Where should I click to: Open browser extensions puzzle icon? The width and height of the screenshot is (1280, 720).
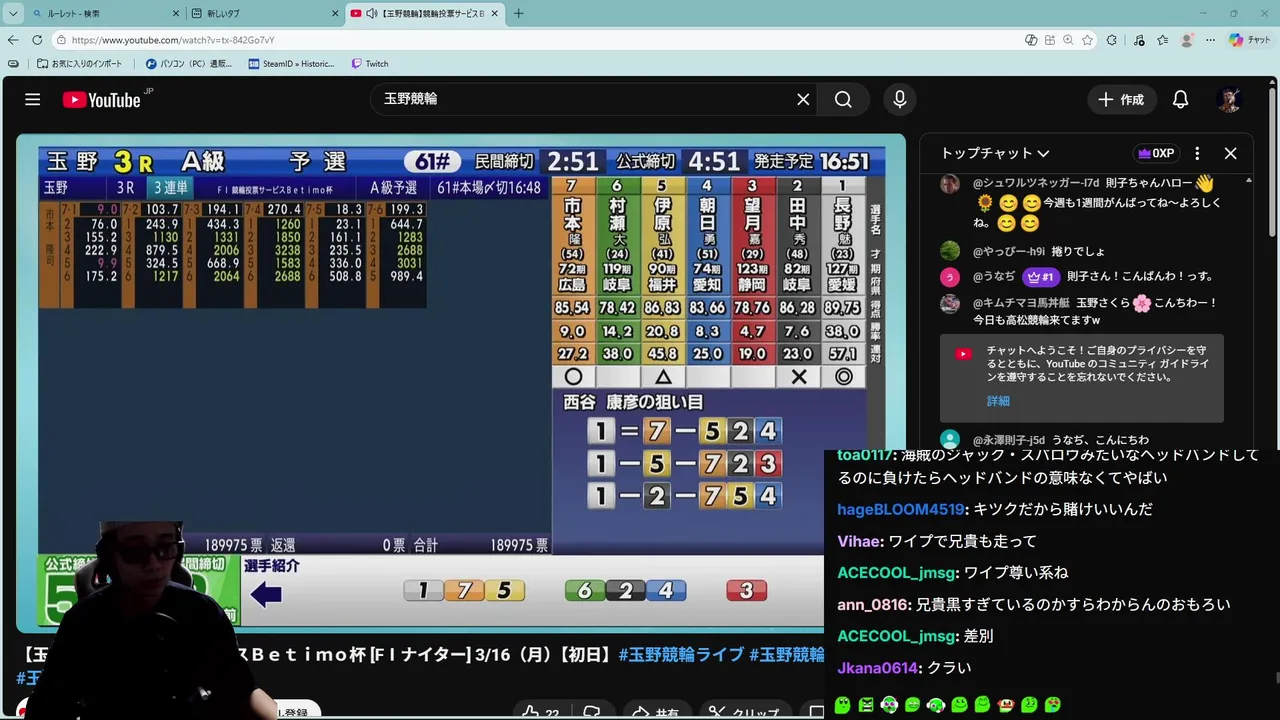(1112, 40)
